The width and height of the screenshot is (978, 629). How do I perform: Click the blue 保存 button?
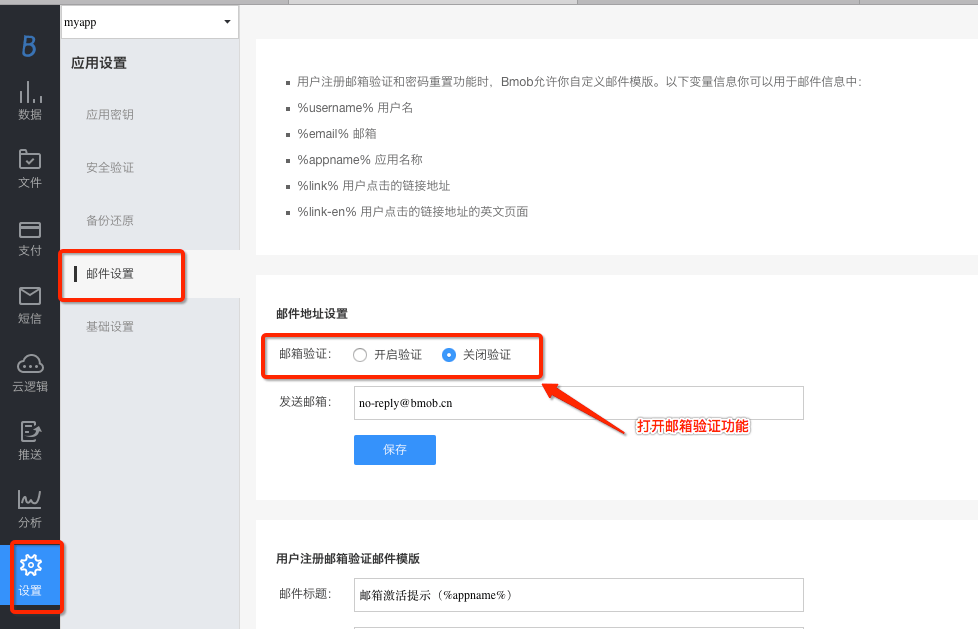[x=395, y=450]
